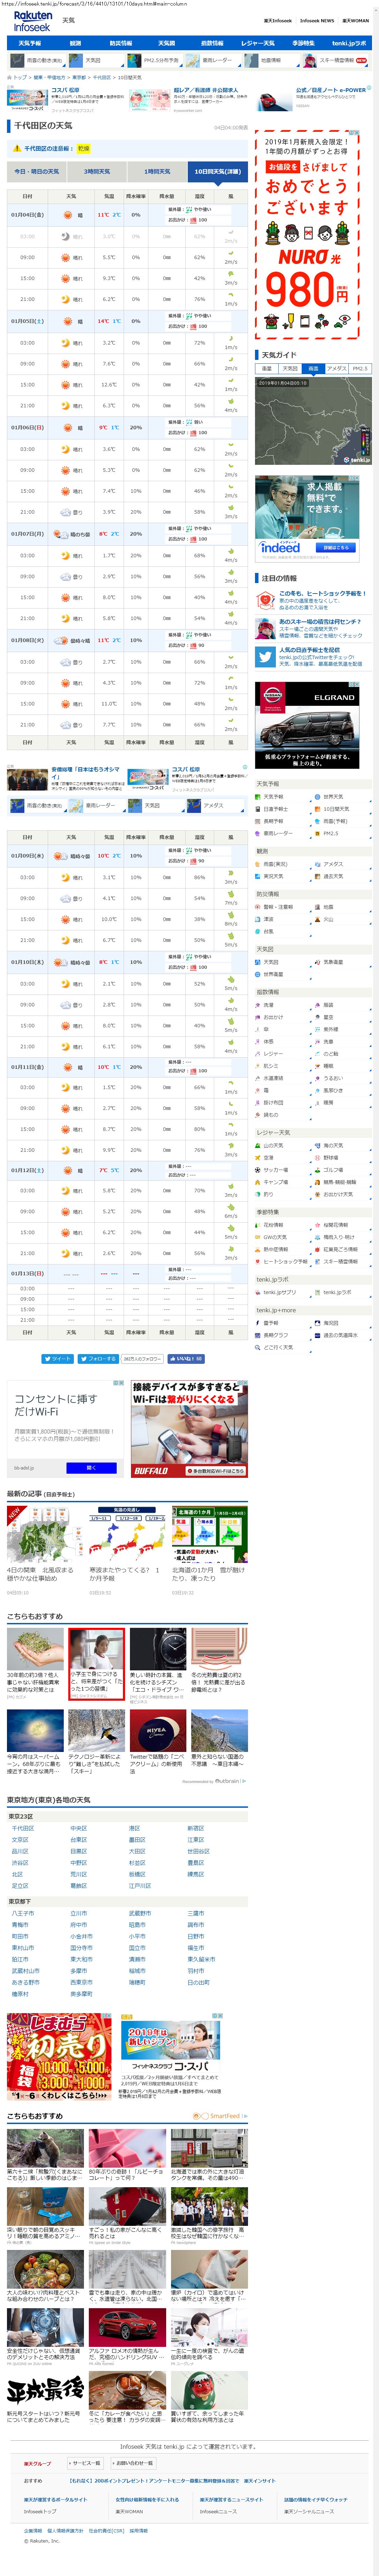
Task: Select the アメダス tab in 天気ガイド
Action: click(x=336, y=369)
